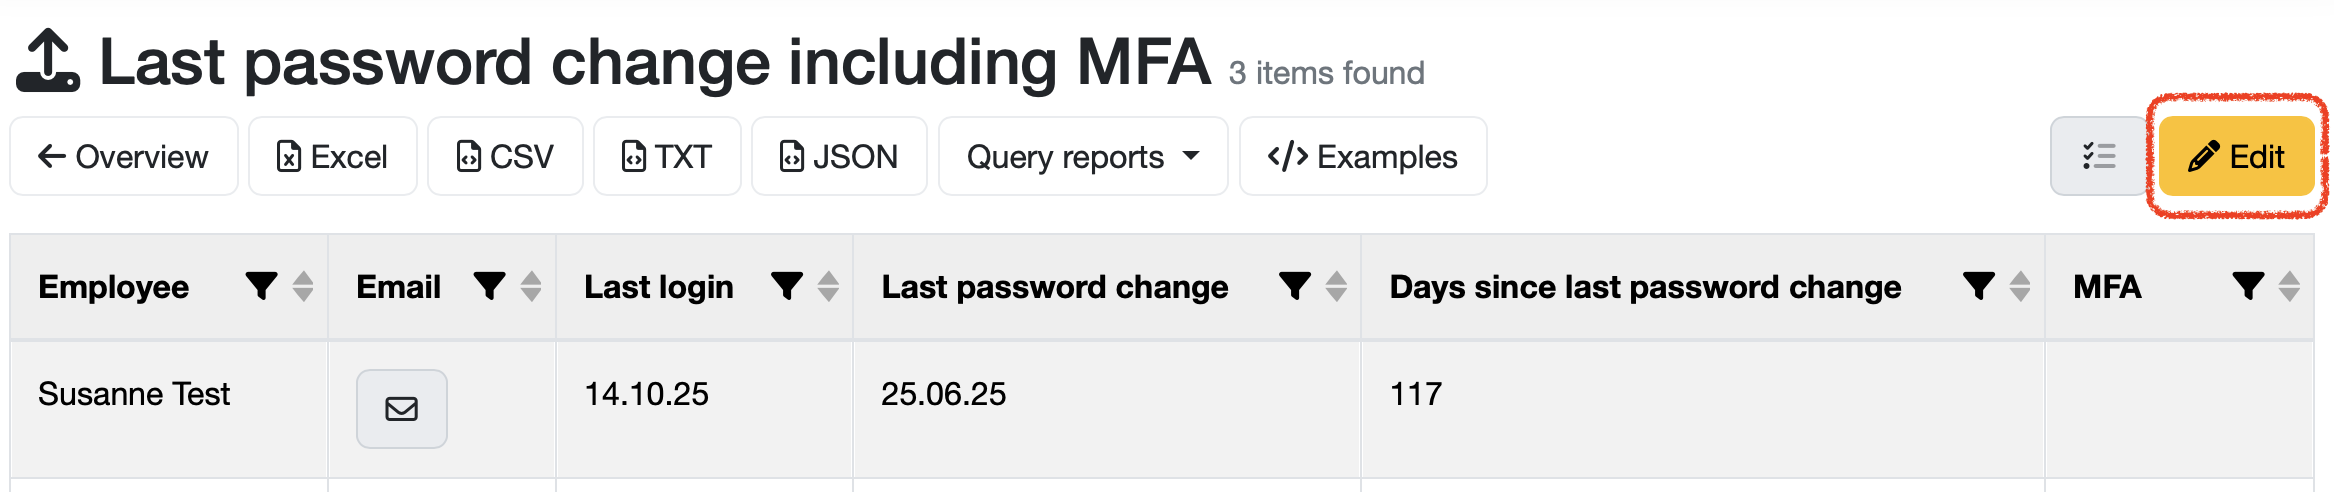Screen dimensions: 2334x492
Task: Filter the Last password change column
Action: [x=1294, y=287]
